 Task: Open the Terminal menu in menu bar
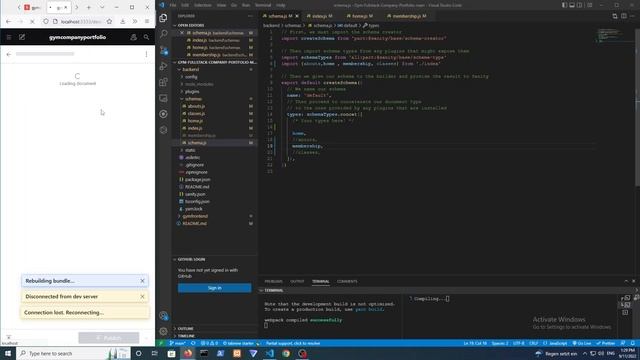(x=263, y=5)
